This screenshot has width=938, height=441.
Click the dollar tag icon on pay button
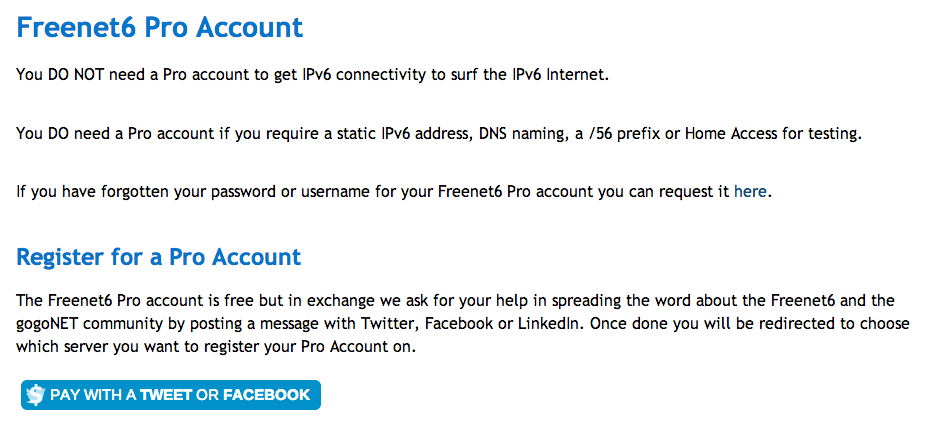click(x=36, y=395)
